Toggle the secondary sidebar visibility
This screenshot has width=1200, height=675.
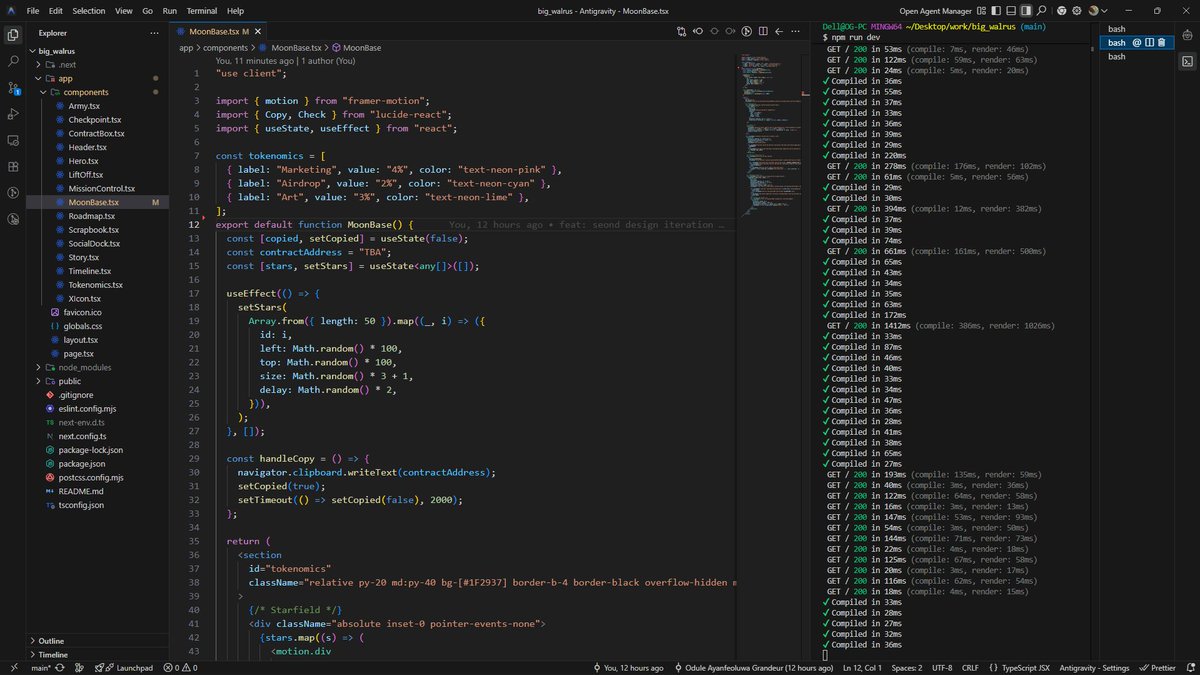(1027, 9)
